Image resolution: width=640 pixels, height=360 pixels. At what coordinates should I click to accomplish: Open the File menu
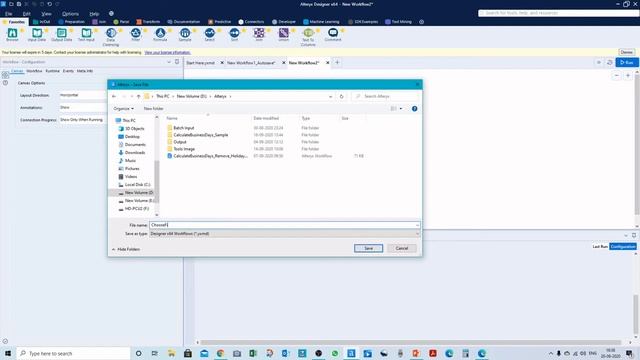[x=9, y=13]
